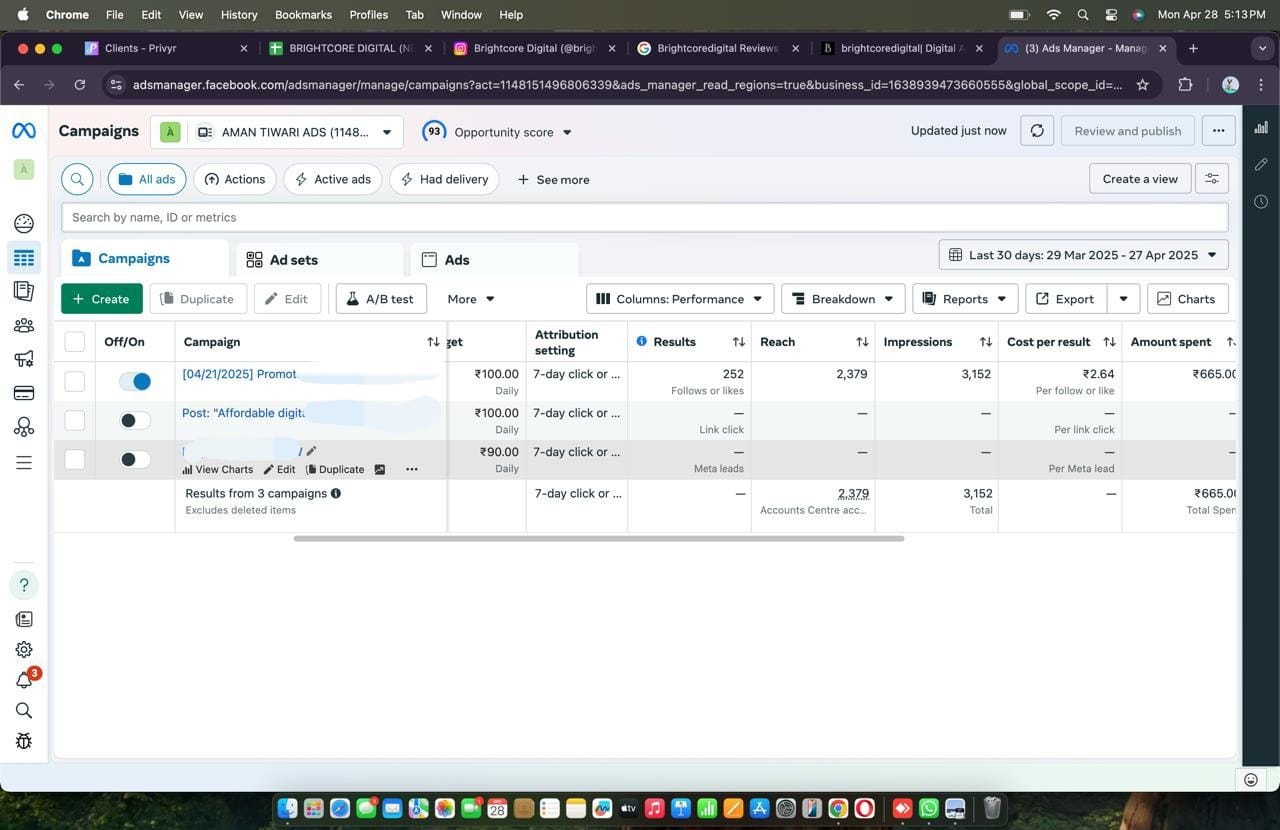
Task: Open Chrome tab list chevron dropdown
Action: click(1262, 48)
